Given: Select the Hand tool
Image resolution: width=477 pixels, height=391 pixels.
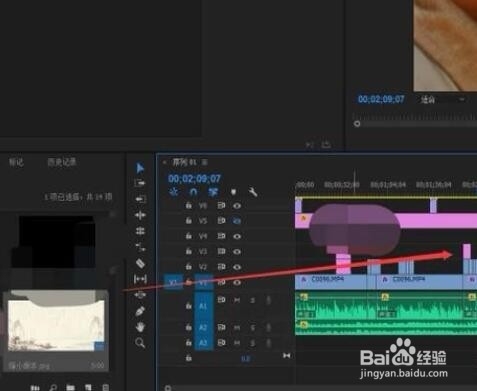Looking at the screenshot, I should click(x=140, y=327).
